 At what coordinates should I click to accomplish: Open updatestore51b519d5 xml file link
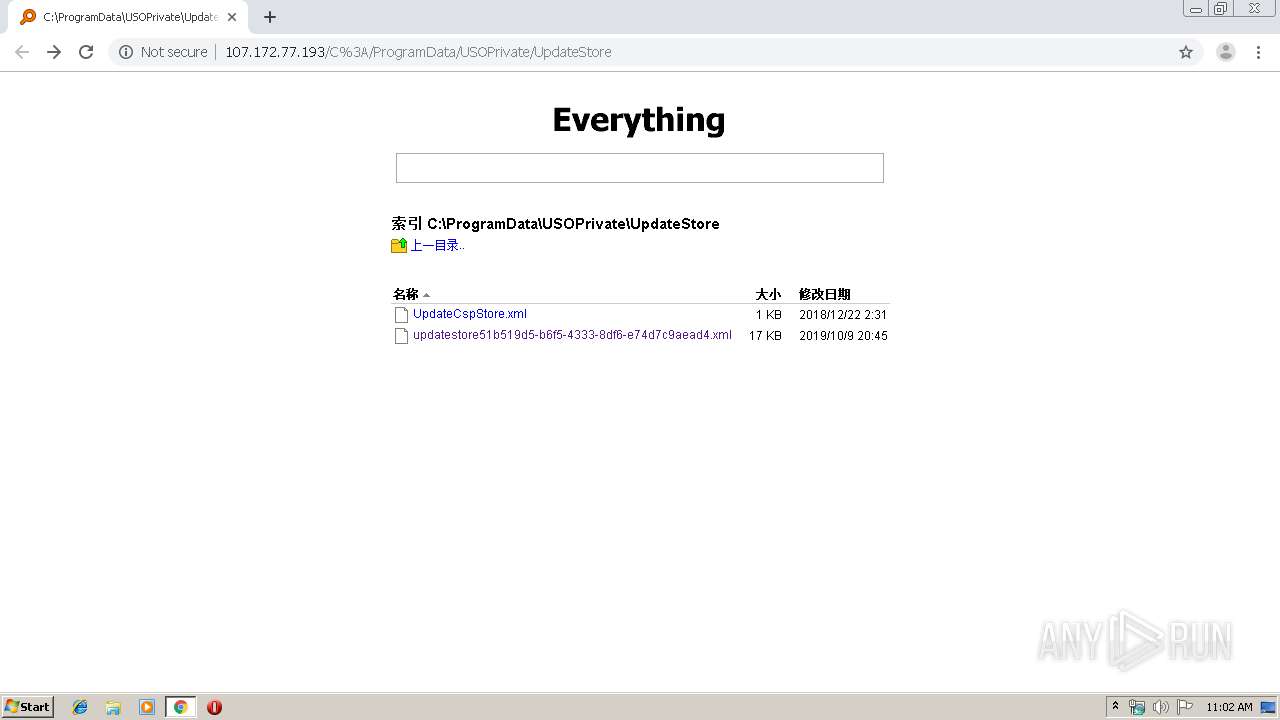572,335
